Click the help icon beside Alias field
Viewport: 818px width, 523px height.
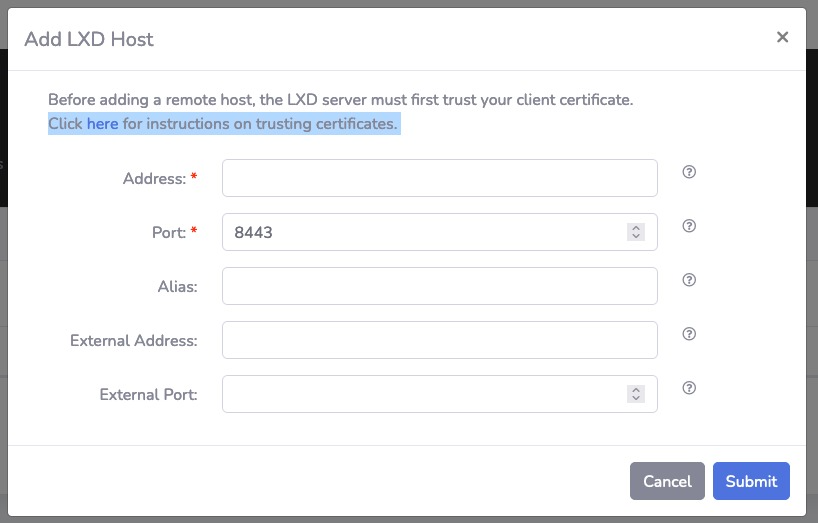coord(689,280)
